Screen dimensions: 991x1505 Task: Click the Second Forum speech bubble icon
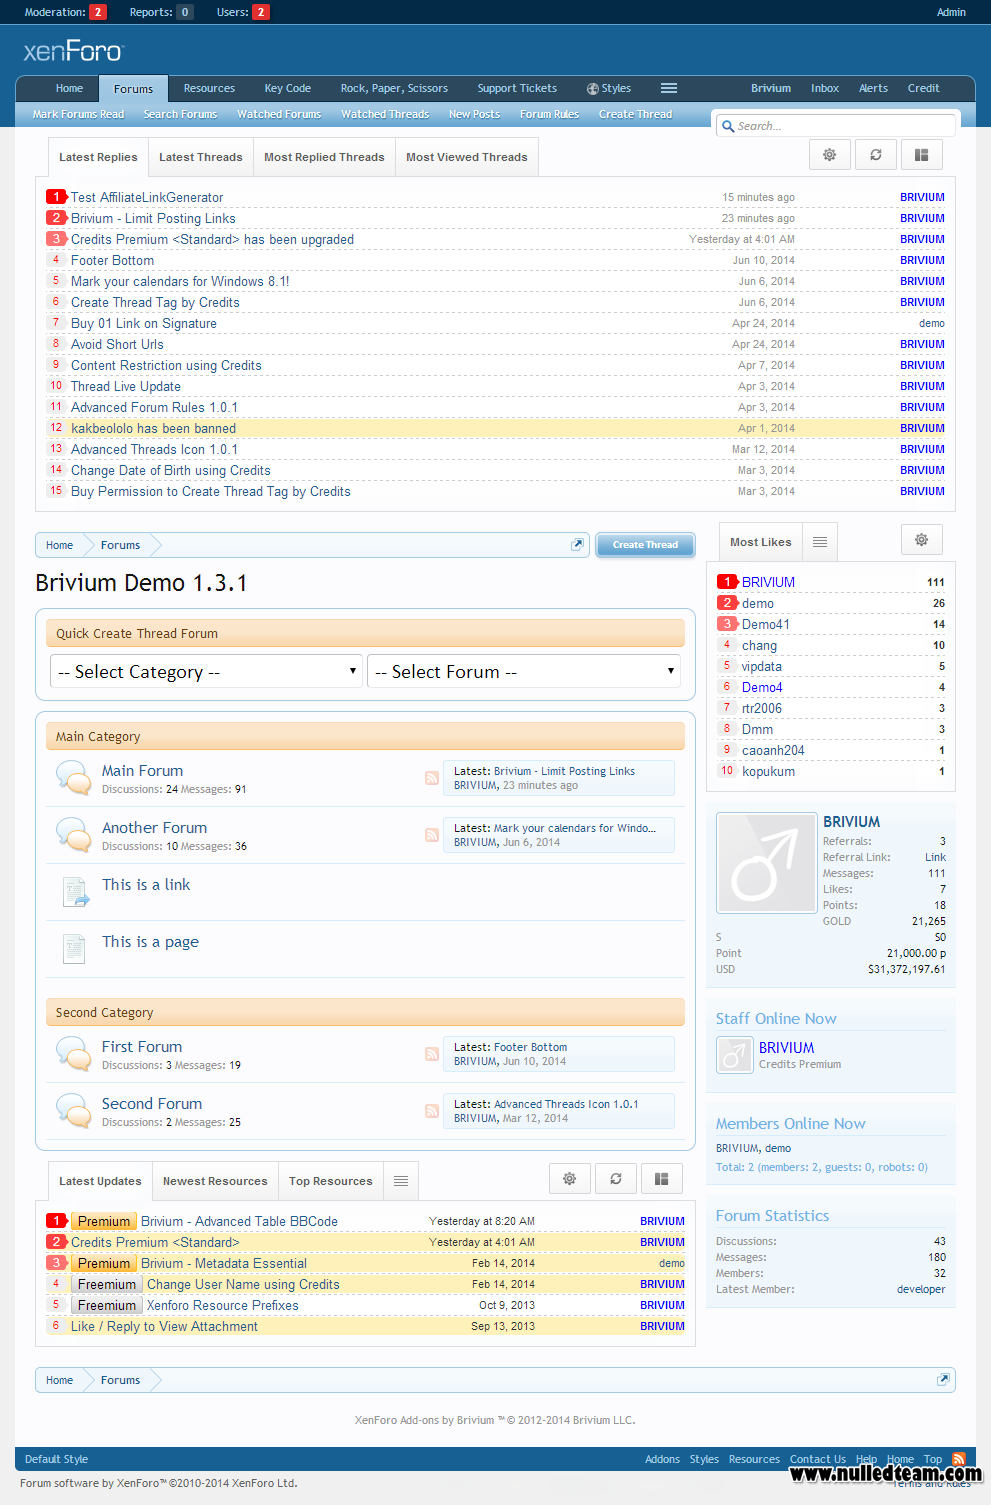tap(74, 1110)
